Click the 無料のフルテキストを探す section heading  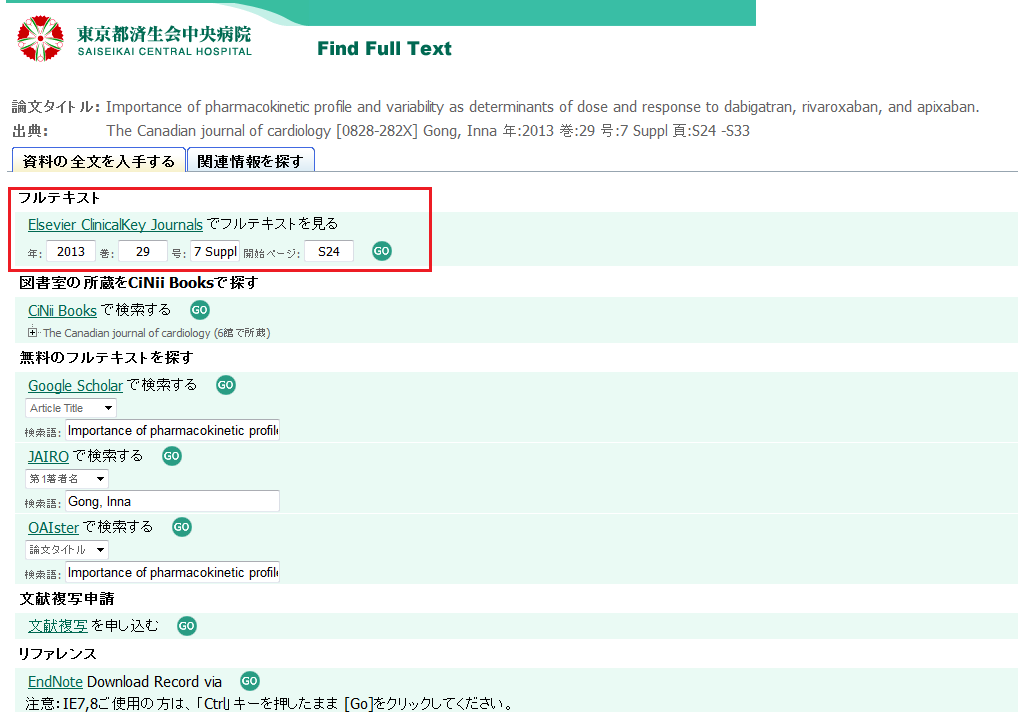106,358
